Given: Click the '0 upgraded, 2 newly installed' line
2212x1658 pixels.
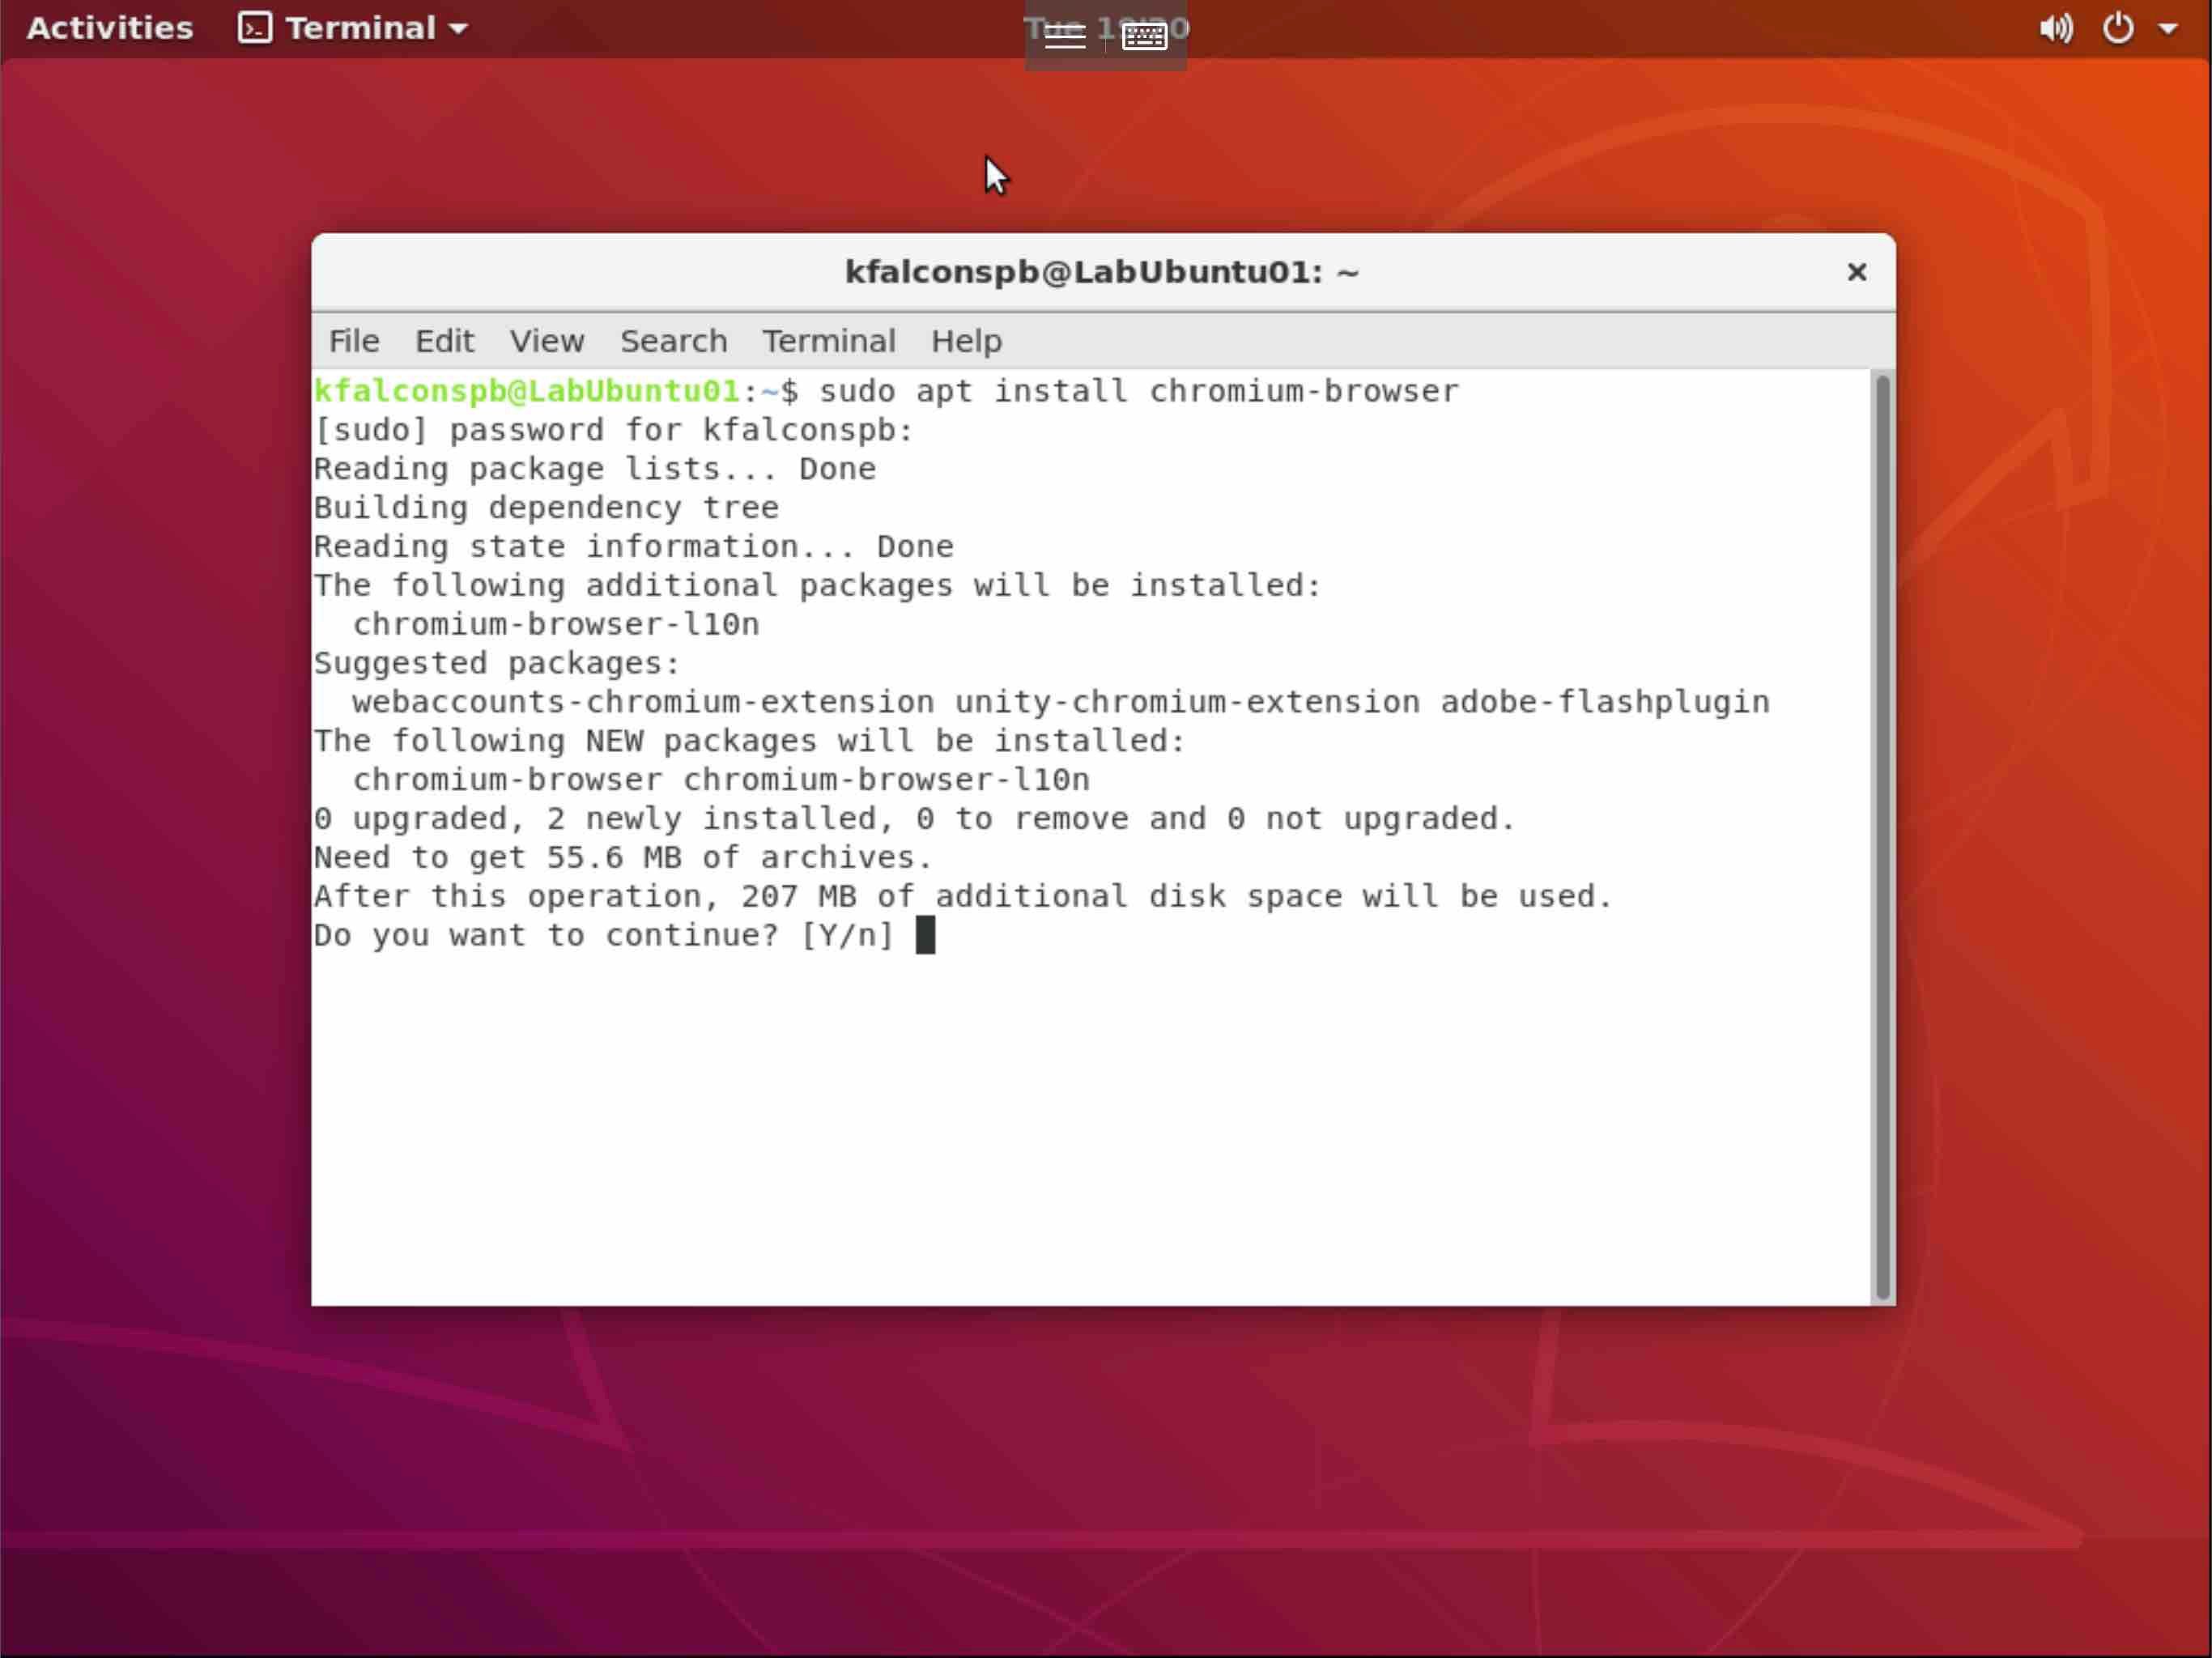Looking at the screenshot, I should coord(915,819).
